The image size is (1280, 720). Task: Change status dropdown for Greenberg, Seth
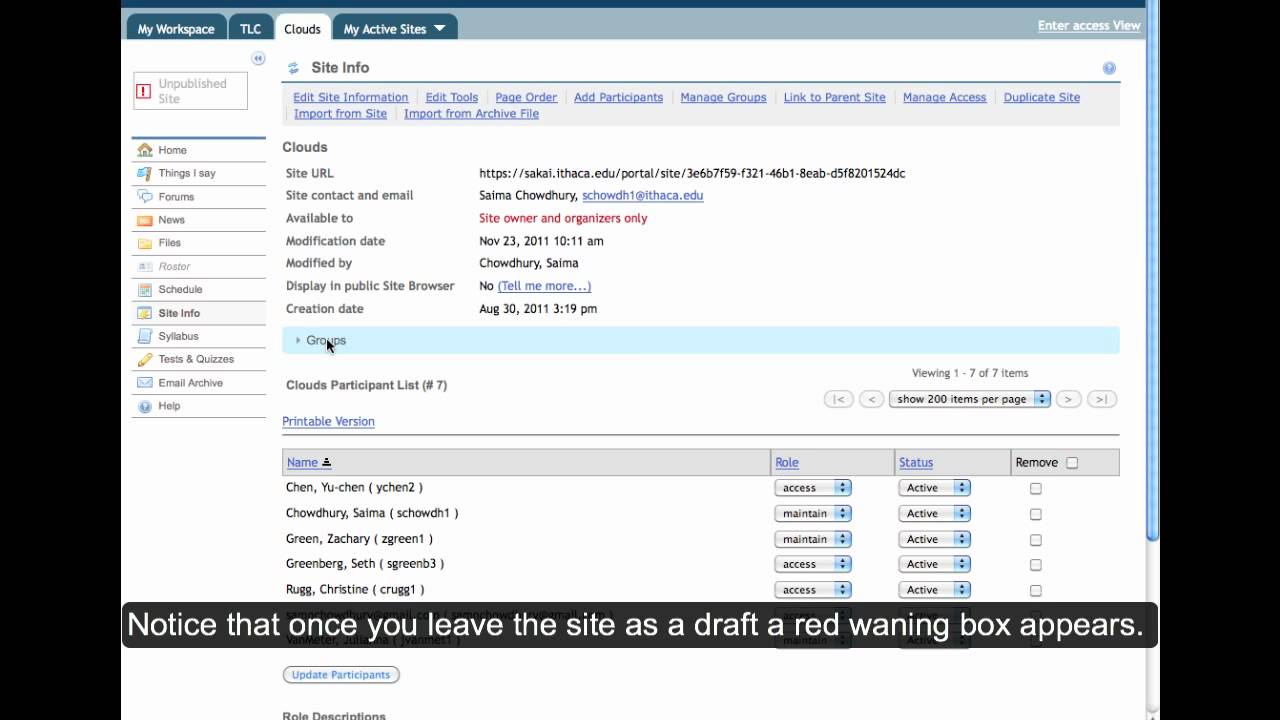[934, 564]
